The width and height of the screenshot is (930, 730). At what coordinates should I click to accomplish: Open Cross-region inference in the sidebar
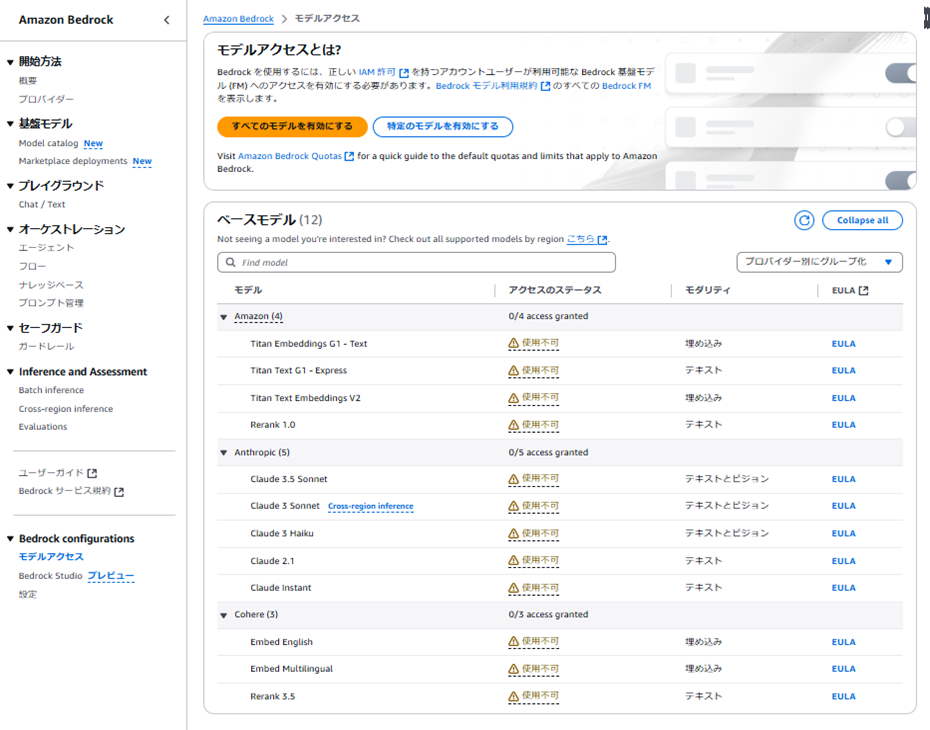[x=66, y=409]
